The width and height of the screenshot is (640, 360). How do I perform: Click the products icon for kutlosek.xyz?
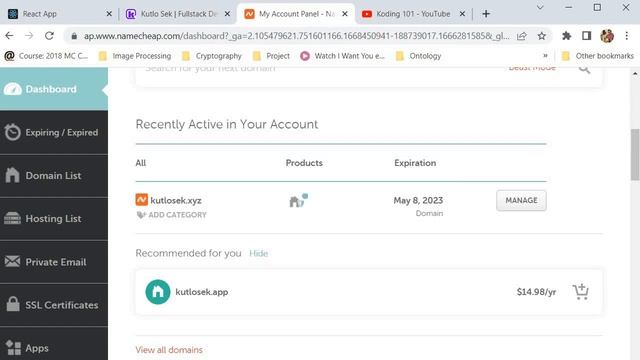298,200
